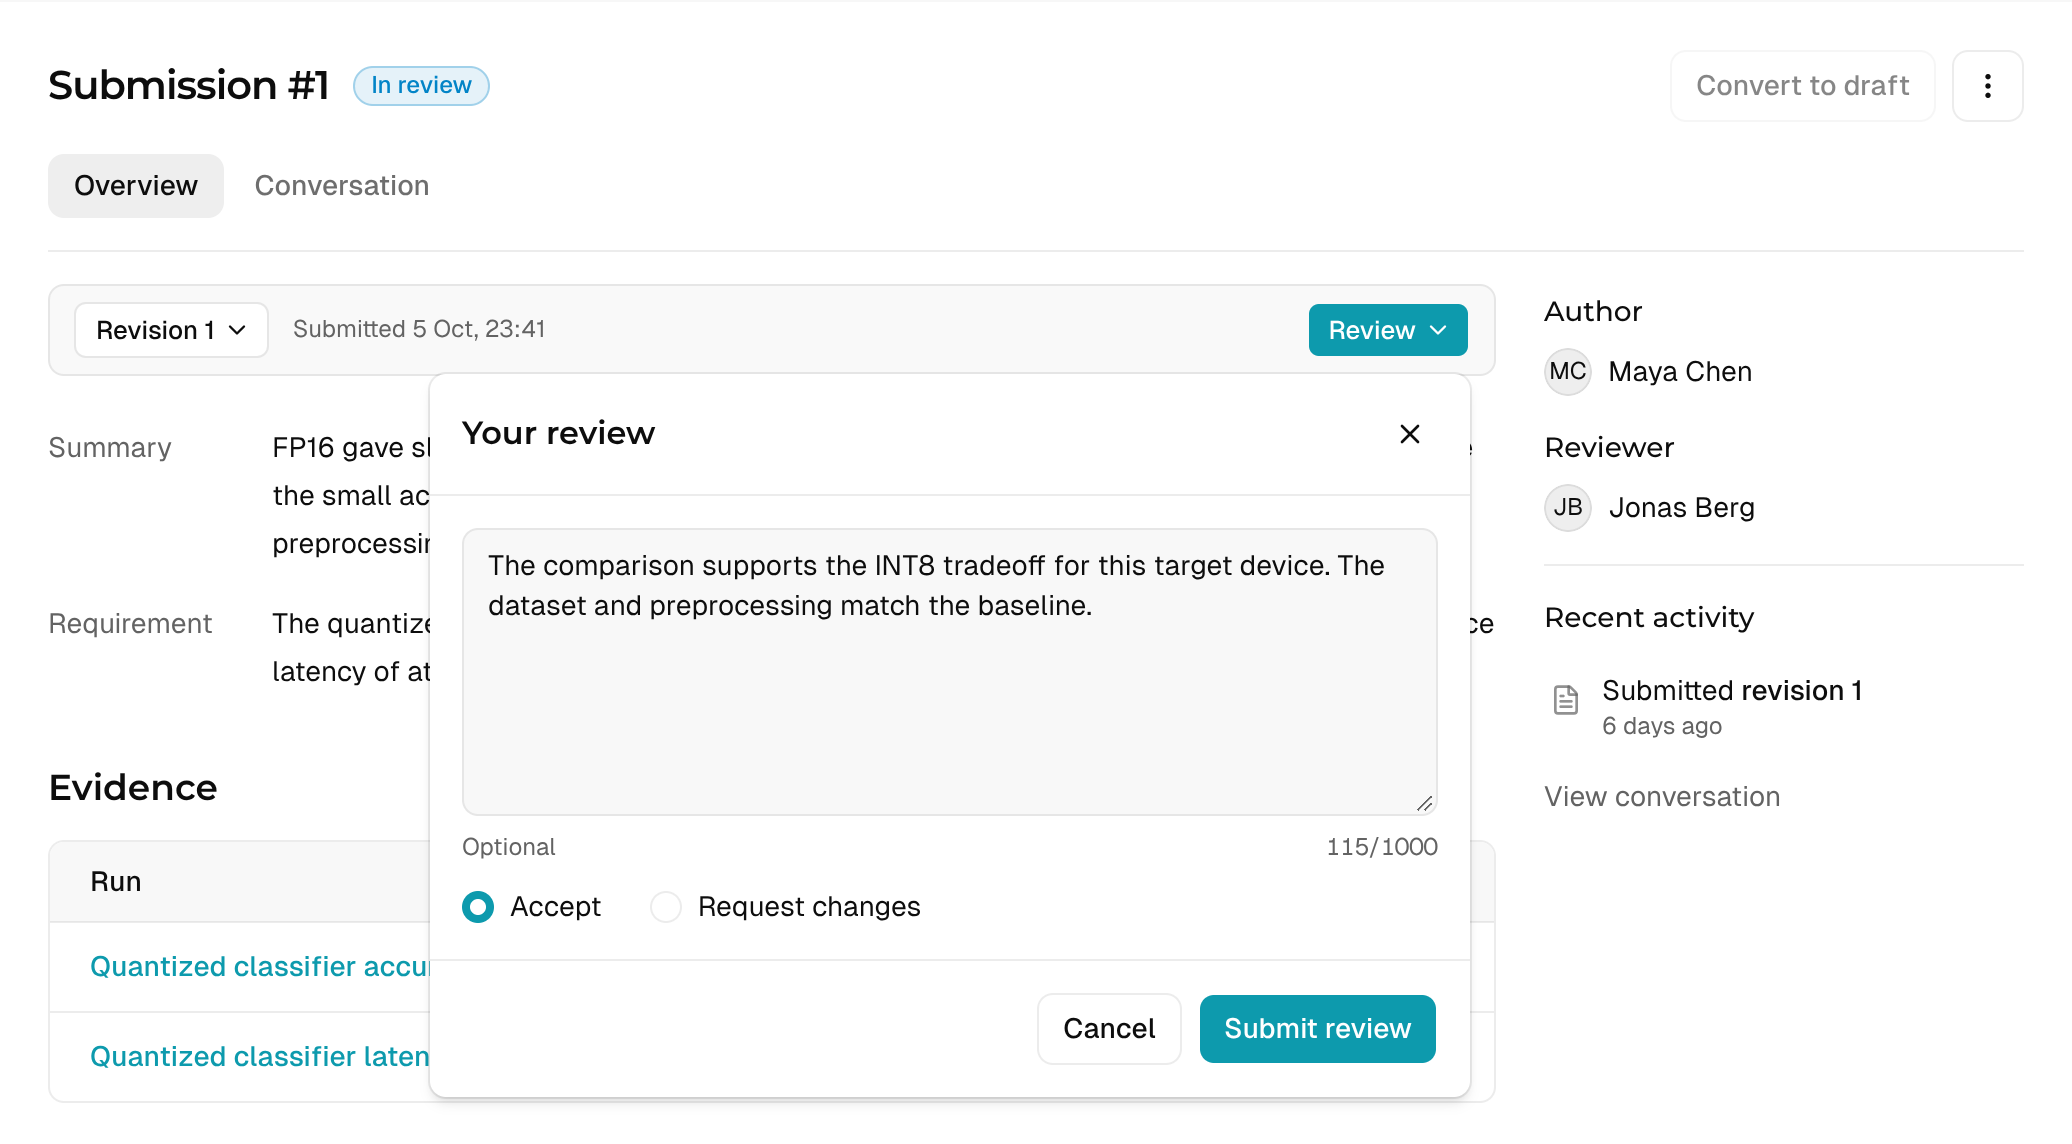Click the Convert to draft button
The width and height of the screenshot is (2072, 1144).
1803,86
